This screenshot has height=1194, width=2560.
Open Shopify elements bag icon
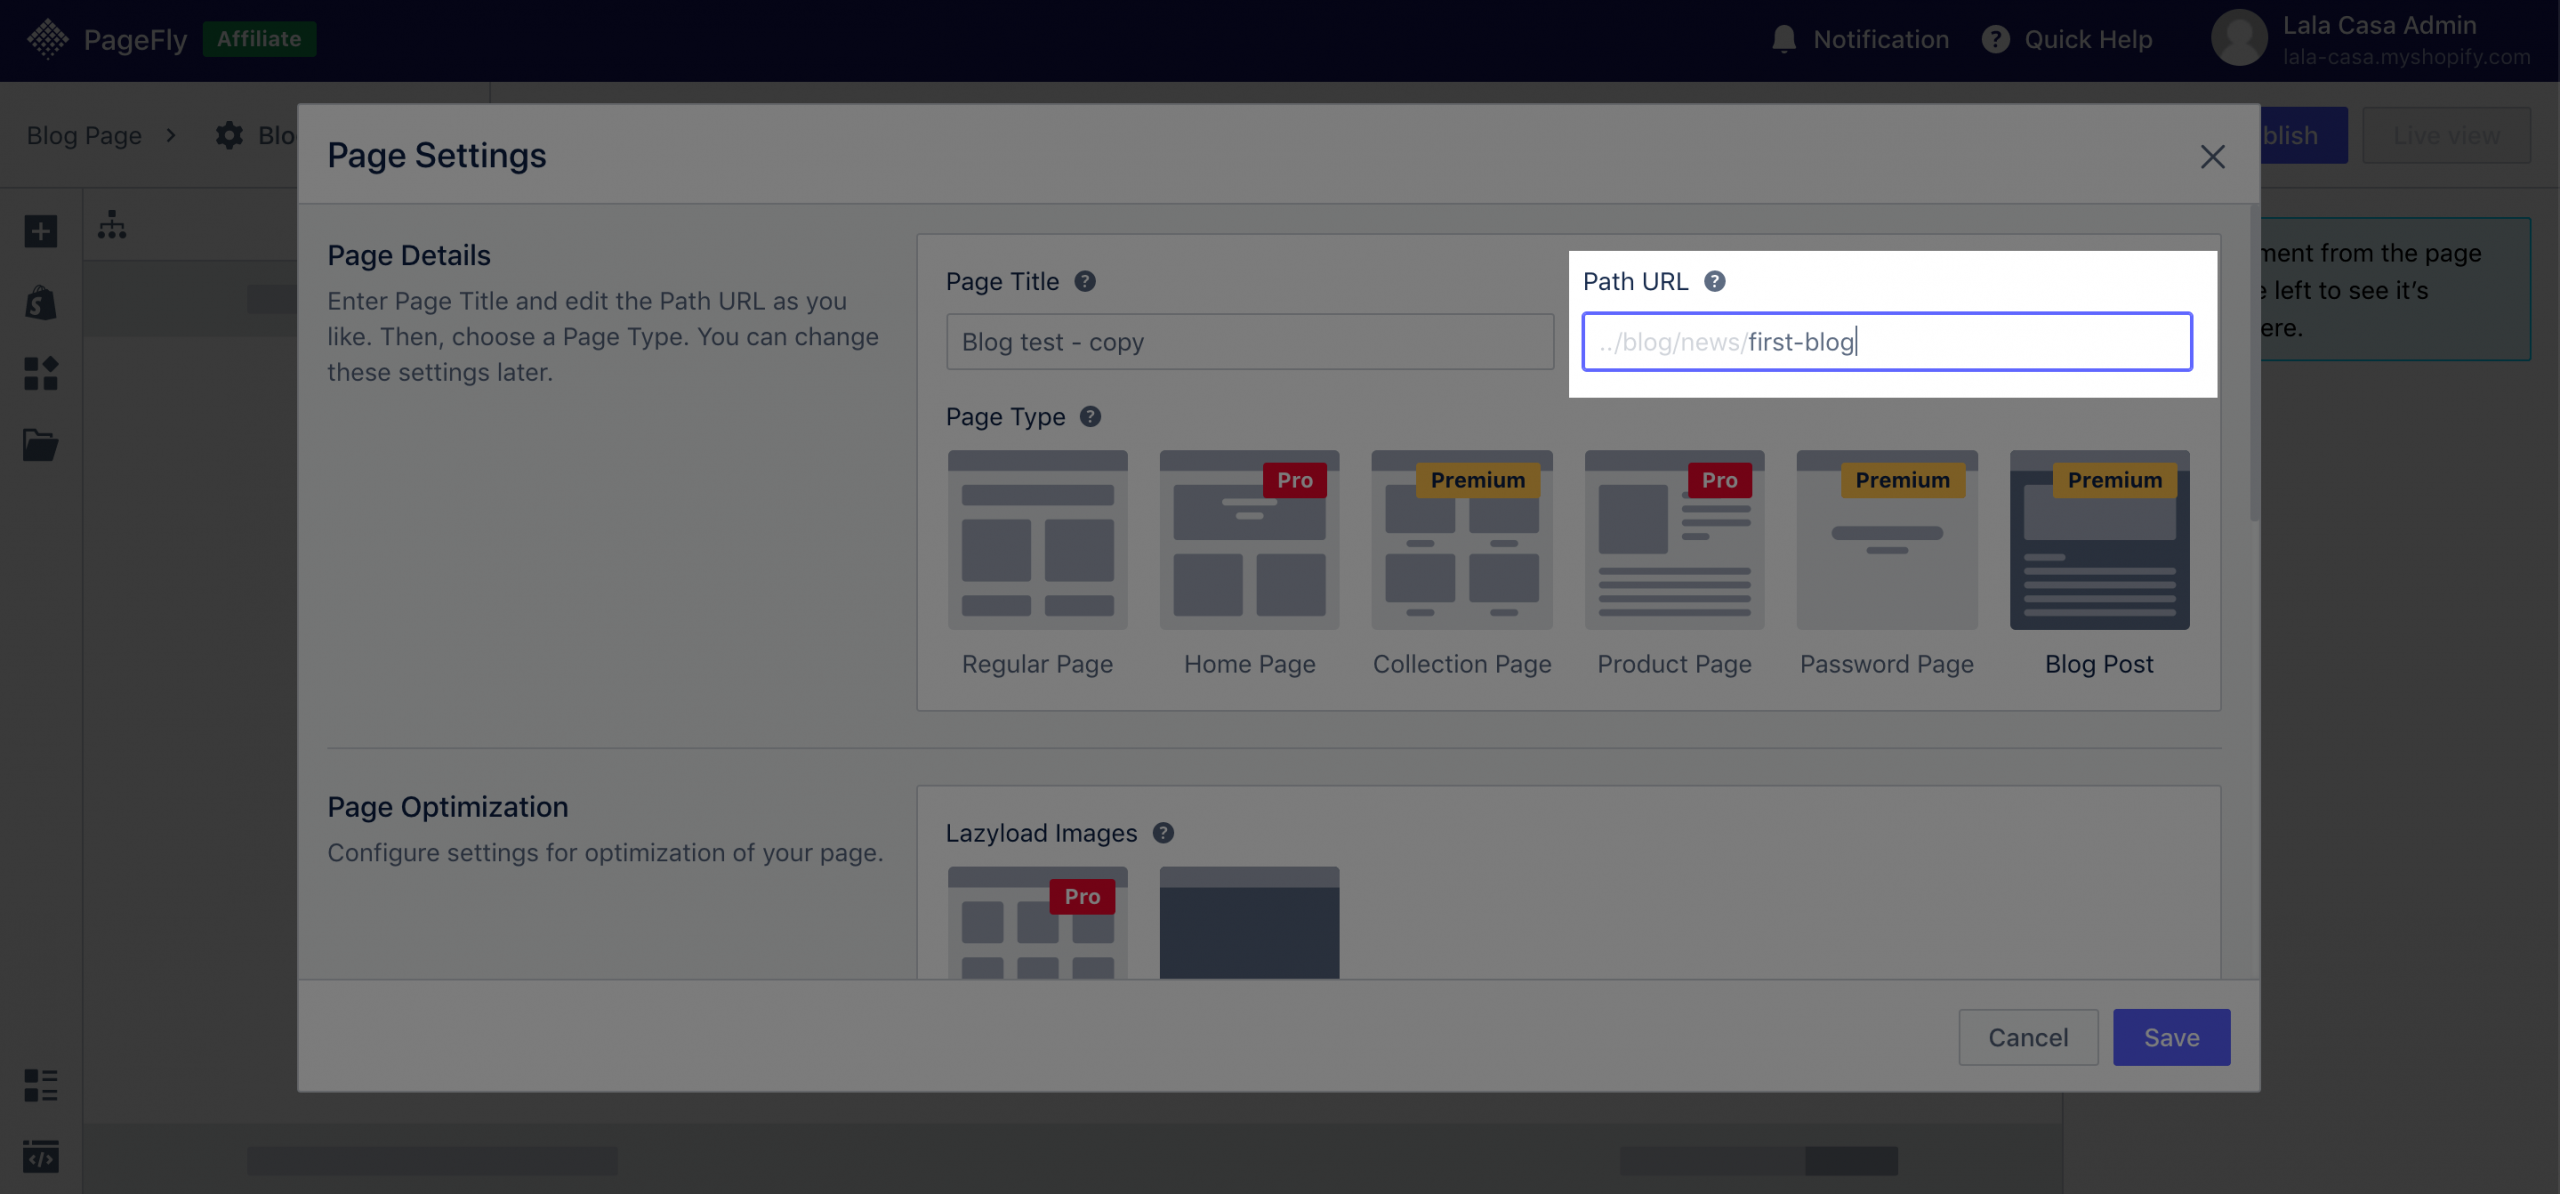click(x=40, y=302)
